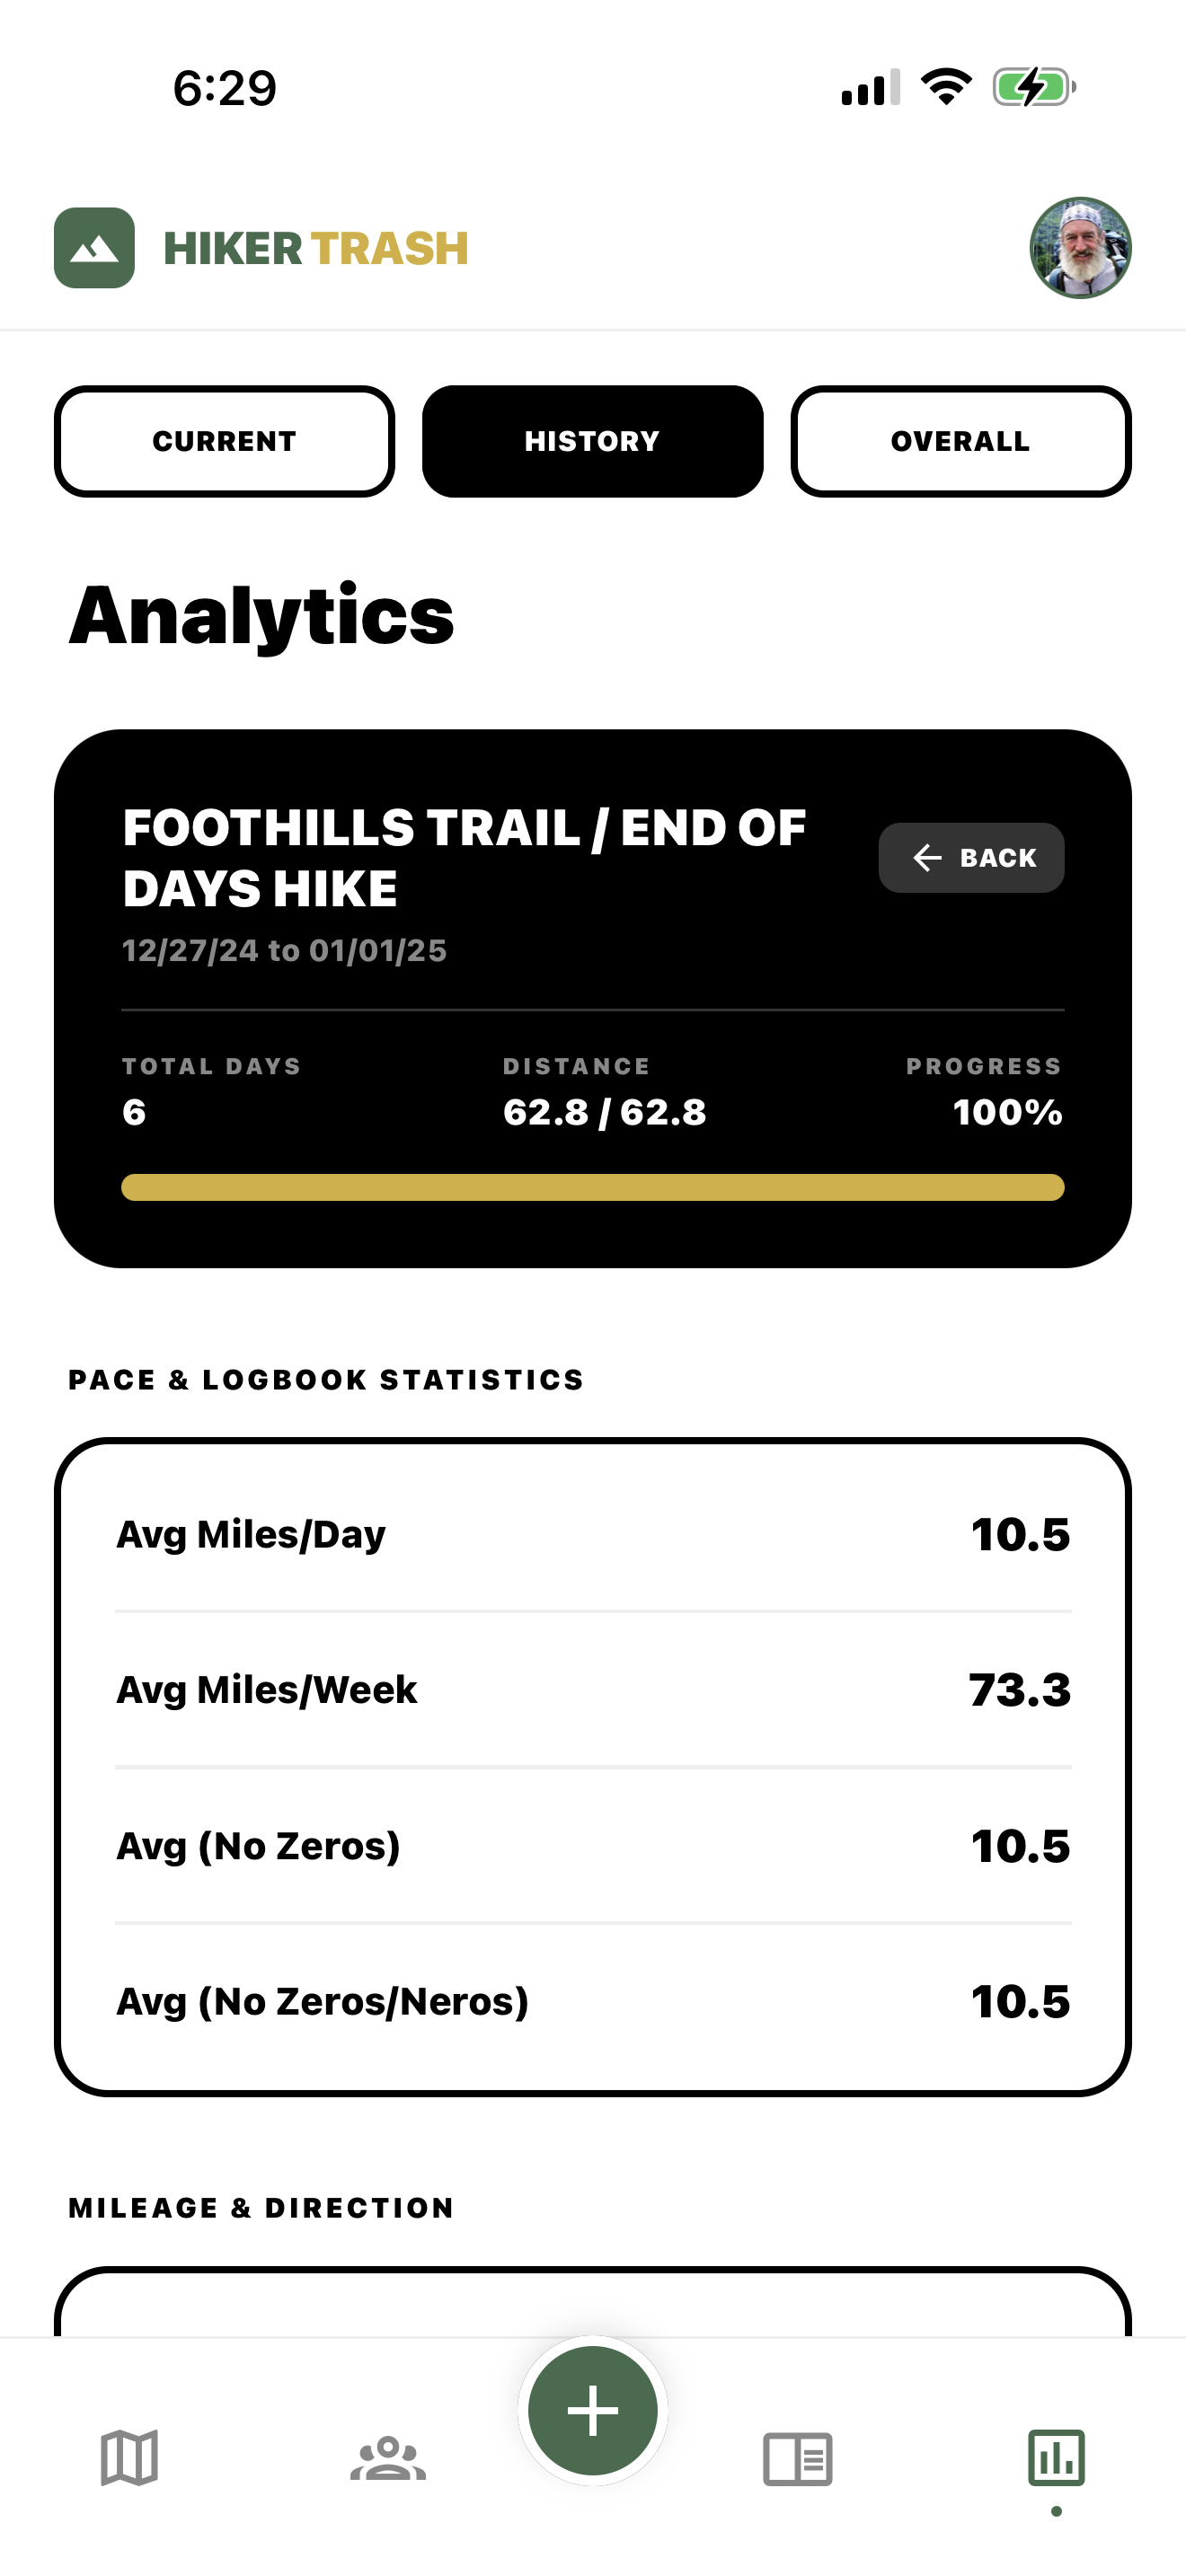Open the map view icon
This screenshot has height=2576, width=1186.
pyautogui.click(x=131, y=2460)
